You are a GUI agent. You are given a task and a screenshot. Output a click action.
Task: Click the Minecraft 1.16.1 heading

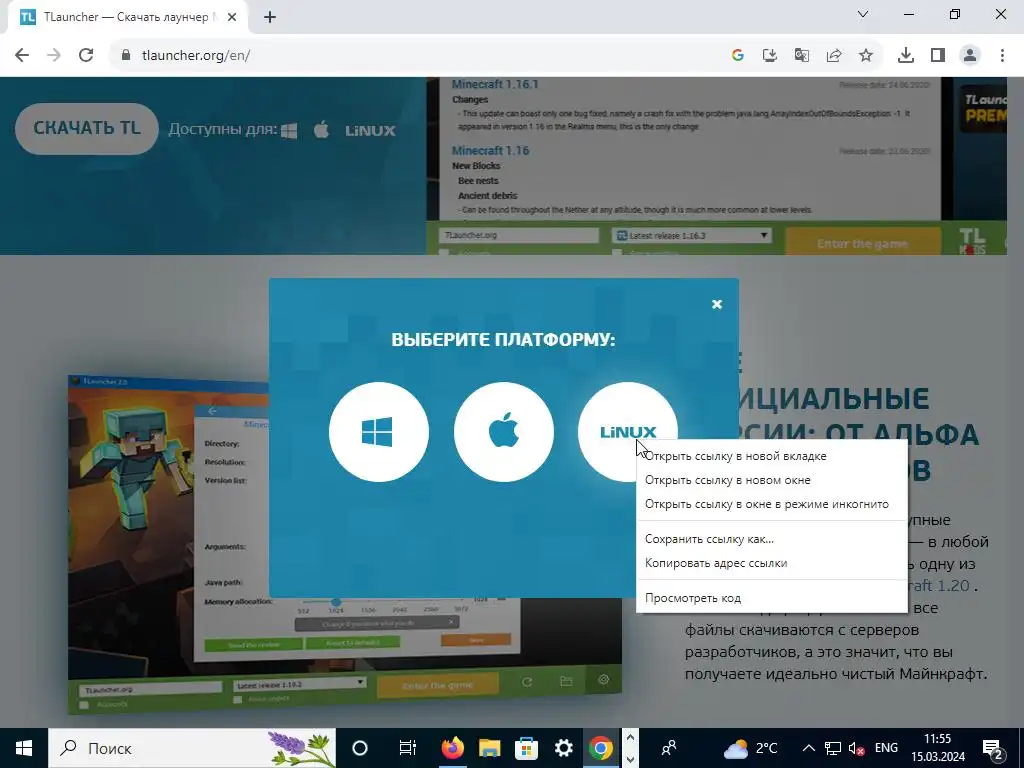(495, 84)
